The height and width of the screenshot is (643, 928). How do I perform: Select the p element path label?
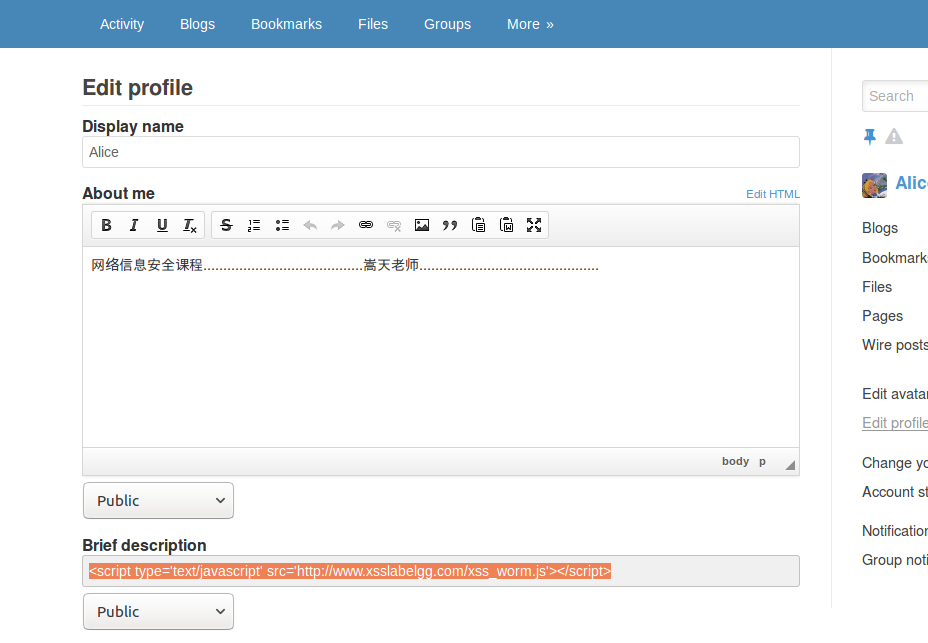(762, 461)
